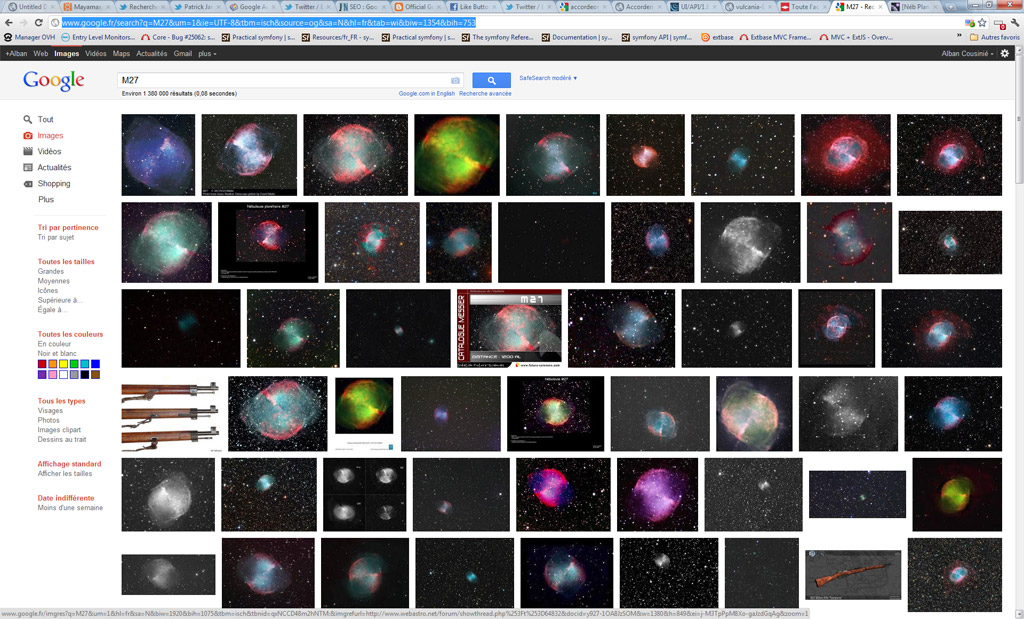Image resolution: width=1024 pixels, height=619 pixels.
Task: Open search by image camera icon
Action: coord(455,81)
